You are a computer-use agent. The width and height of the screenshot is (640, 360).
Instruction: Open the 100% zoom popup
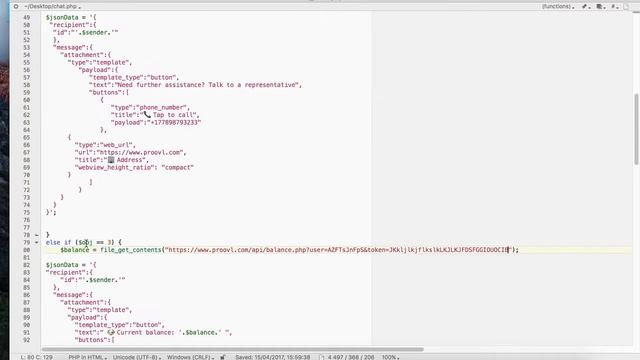tap(391, 357)
